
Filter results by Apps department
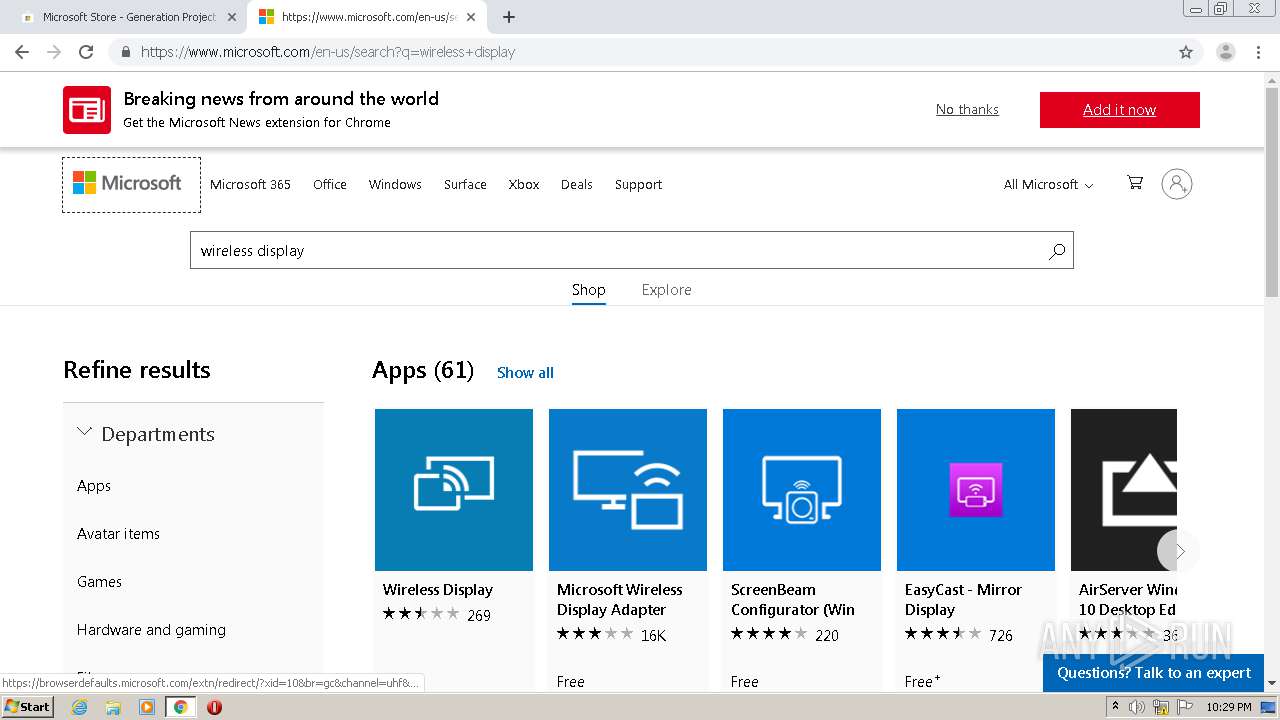94,486
